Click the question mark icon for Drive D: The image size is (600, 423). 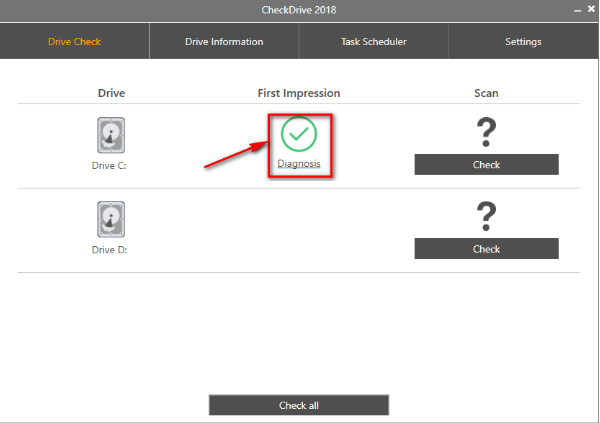click(486, 217)
